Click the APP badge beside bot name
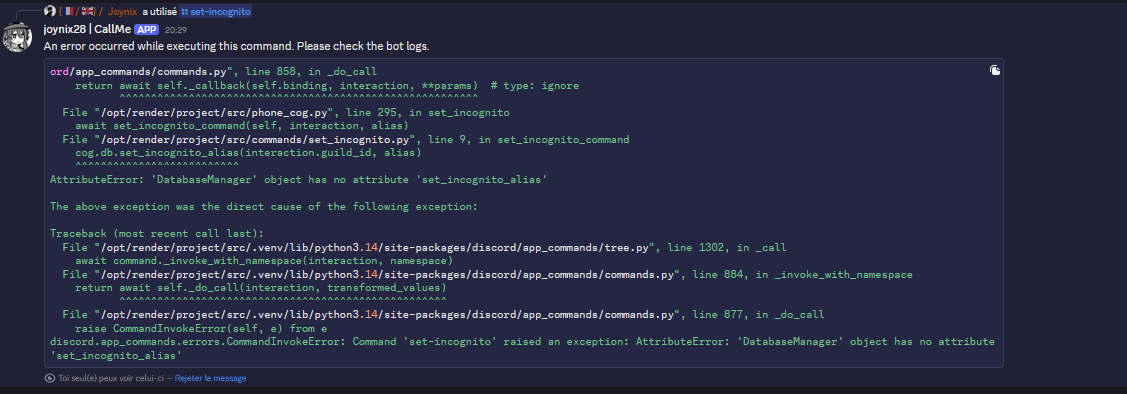Viewport: 1127px width, 394px height. tap(146, 29)
